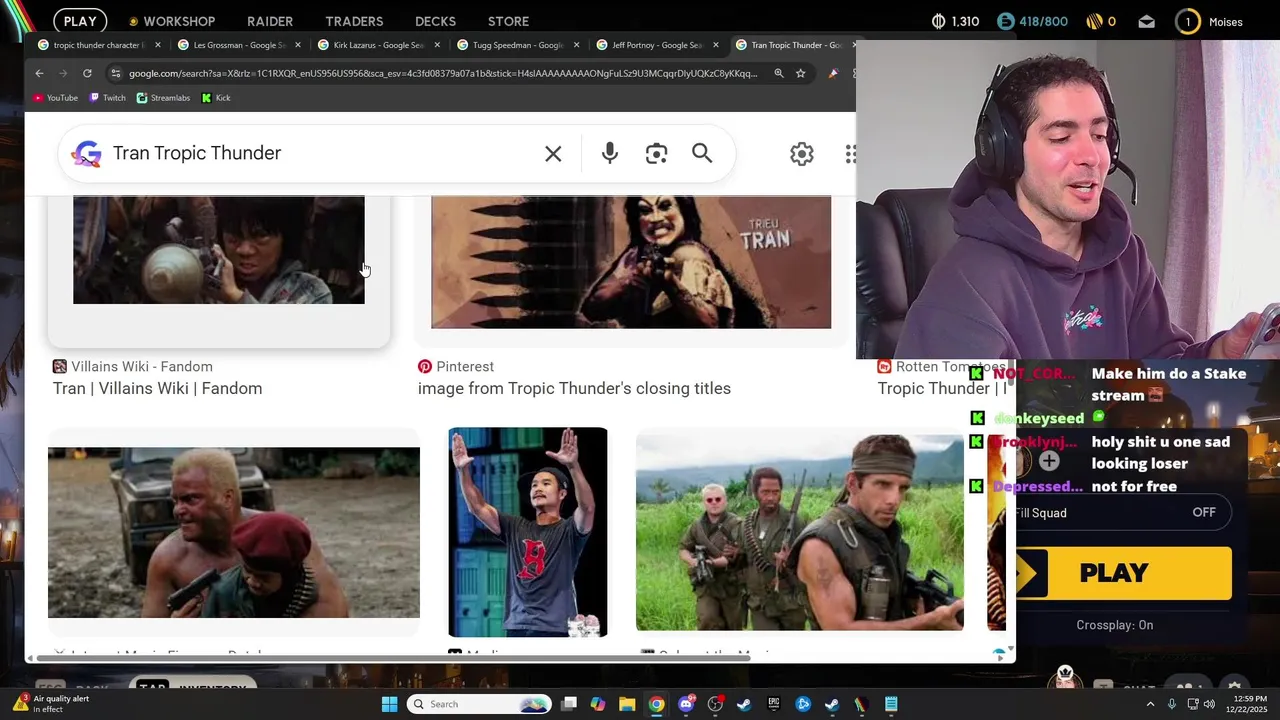Open the YouTube bookmark
The height and width of the screenshot is (720, 1280).
[x=55, y=98]
